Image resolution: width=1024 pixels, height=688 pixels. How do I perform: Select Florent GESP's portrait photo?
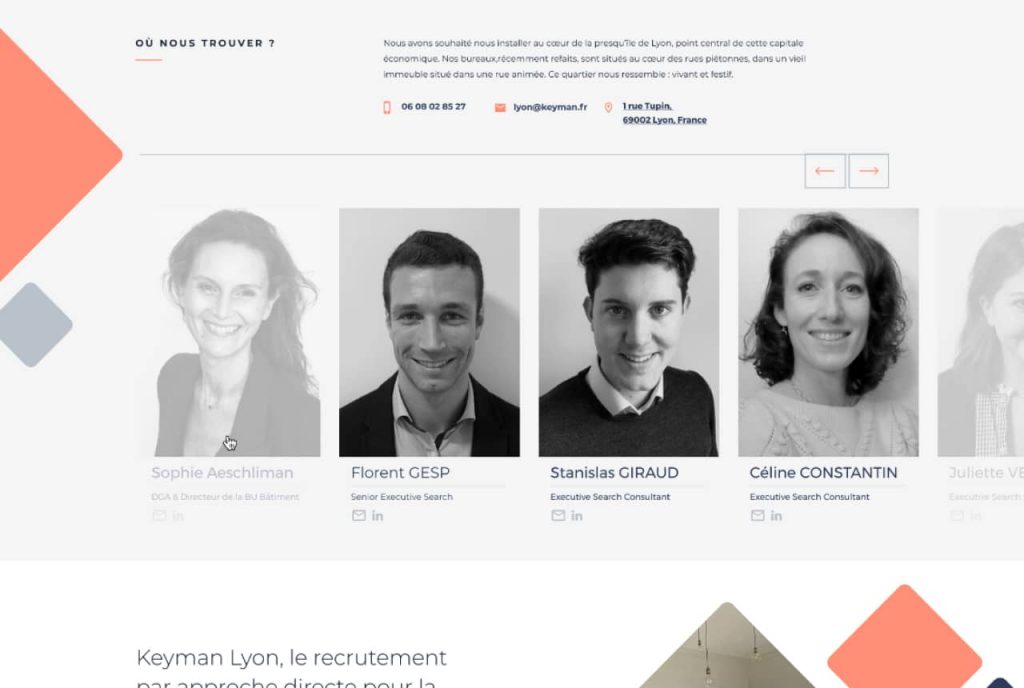tap(429, 332)
